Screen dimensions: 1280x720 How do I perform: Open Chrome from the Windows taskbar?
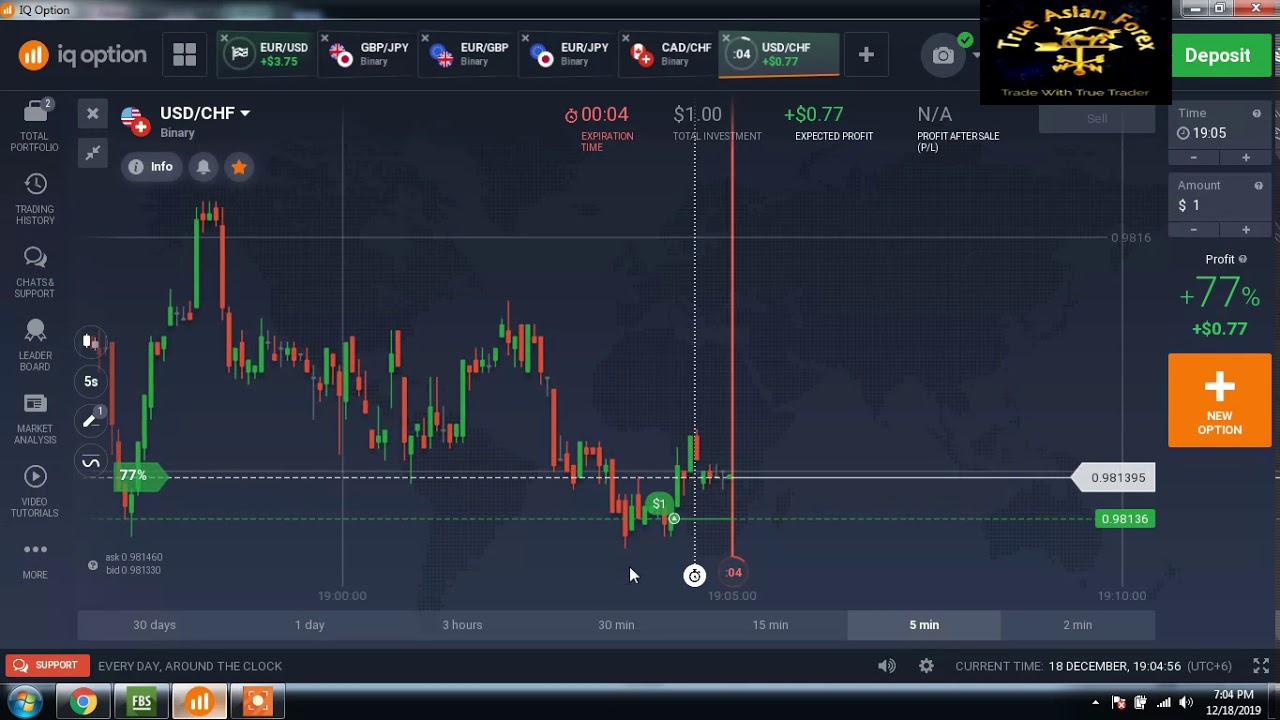coord(84,702)
